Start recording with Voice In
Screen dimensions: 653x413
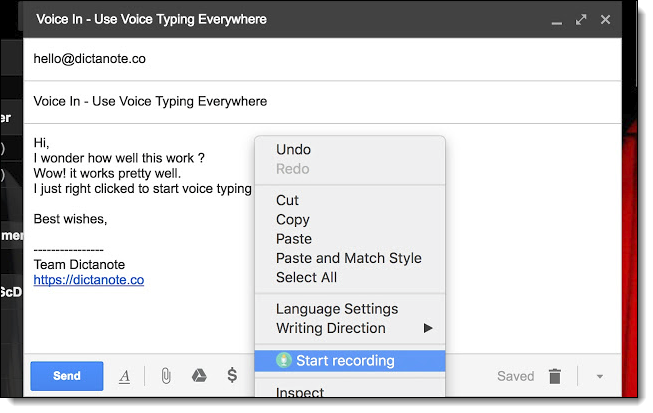(350, 361)
